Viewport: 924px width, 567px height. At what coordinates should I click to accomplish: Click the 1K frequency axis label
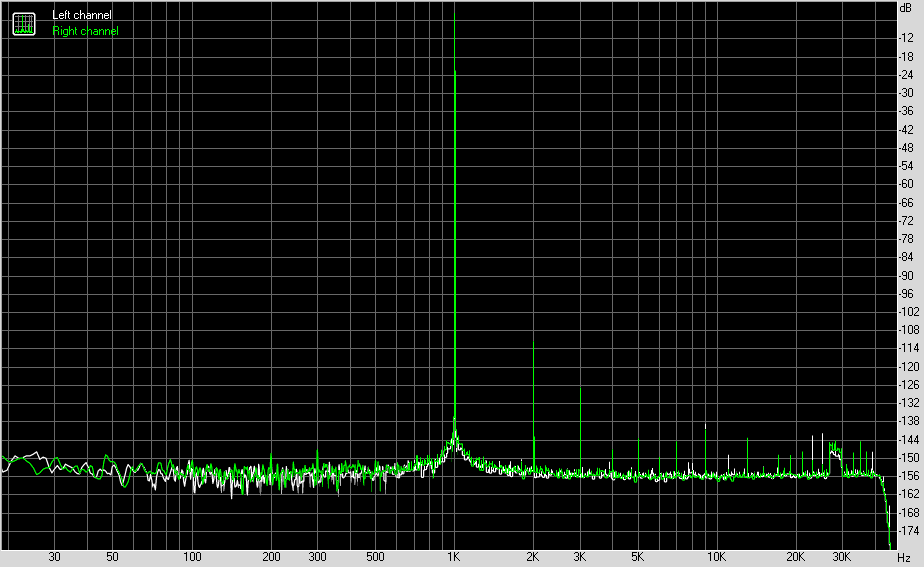tap(453, 557)
